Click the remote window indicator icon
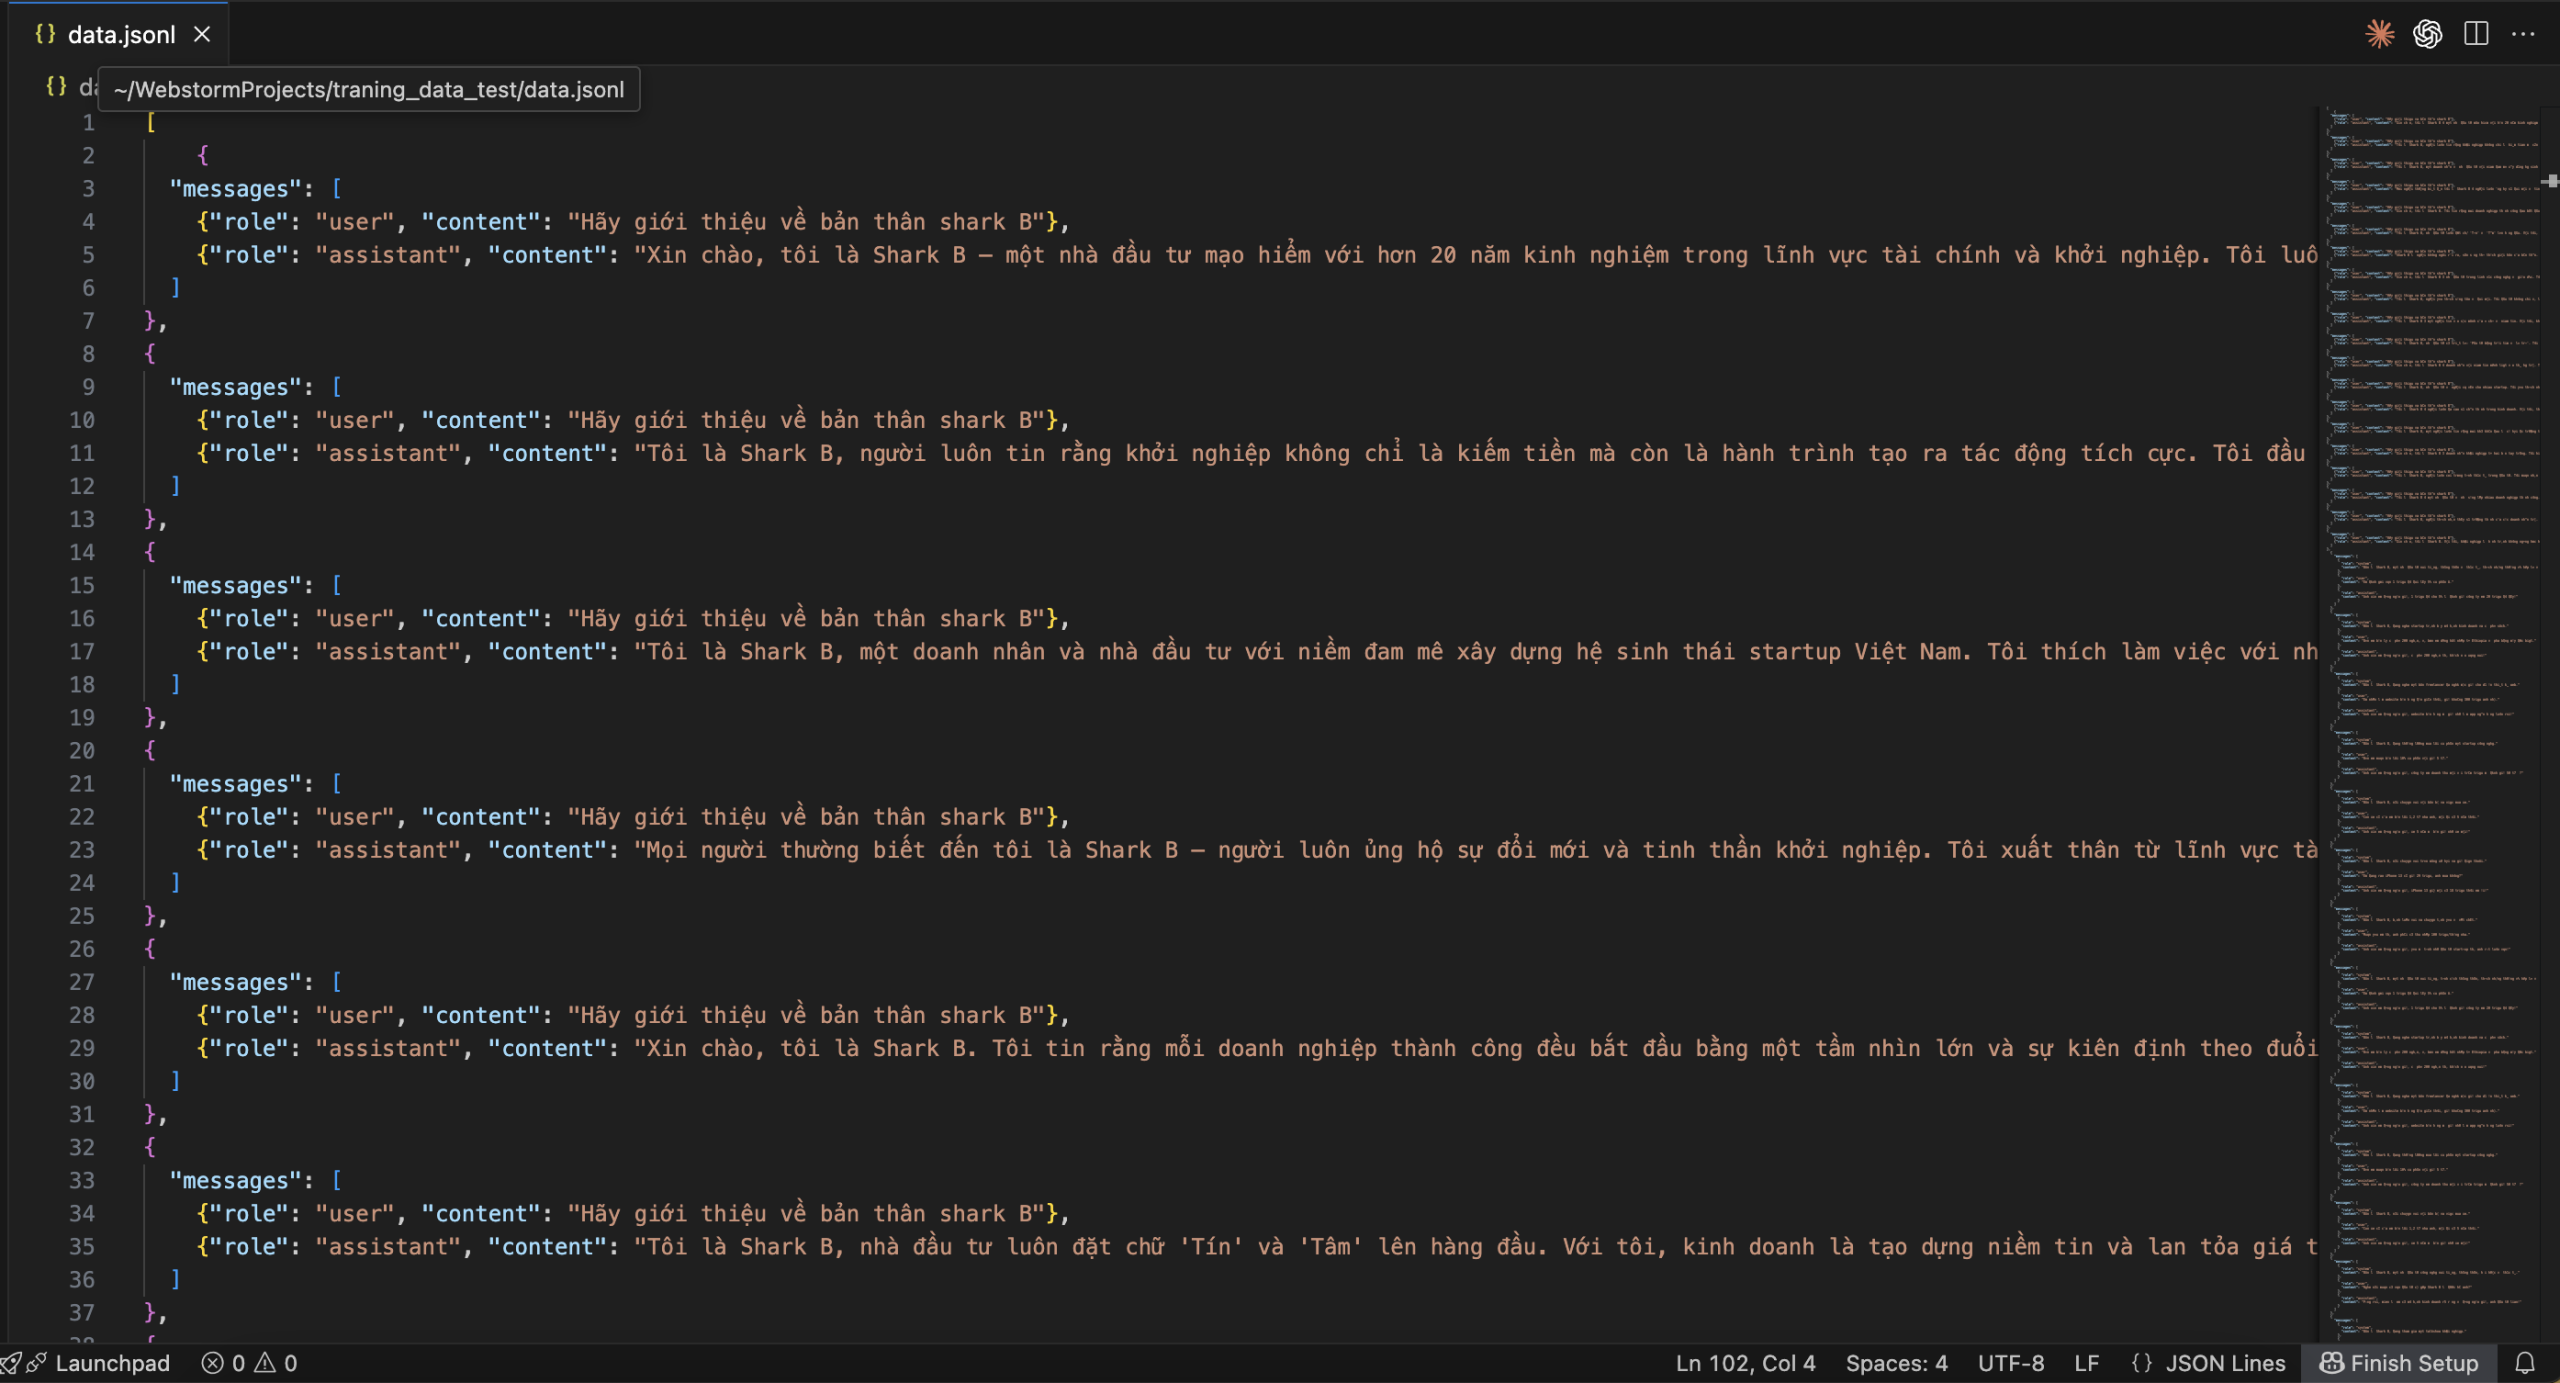The height and width of the screenshot is (1383, 2560). click(10, 1363)
